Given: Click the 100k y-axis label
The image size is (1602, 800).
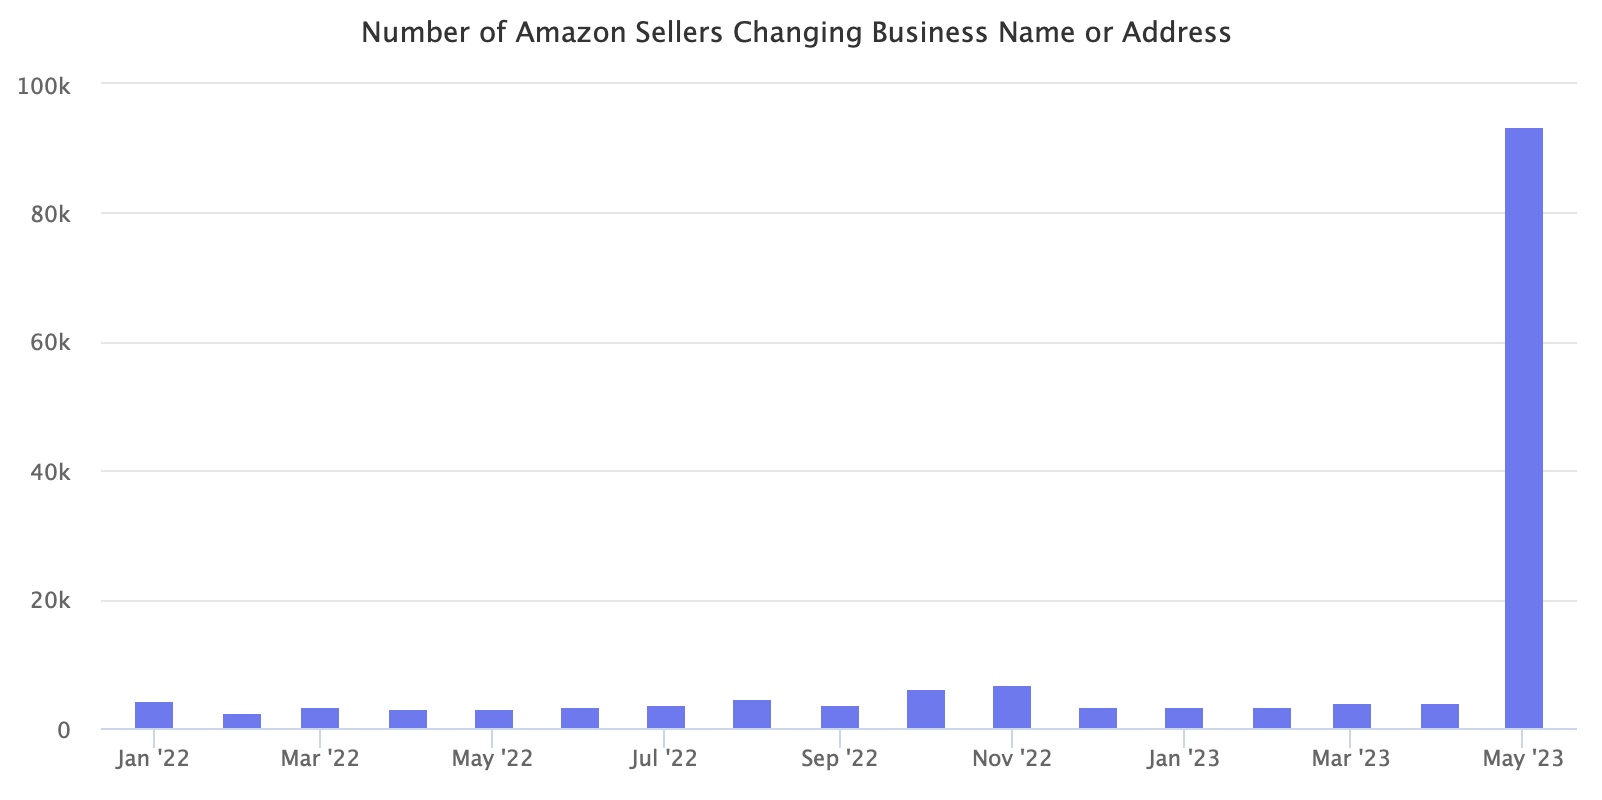Looking at the screenshot, I should [x=44, y=86].
